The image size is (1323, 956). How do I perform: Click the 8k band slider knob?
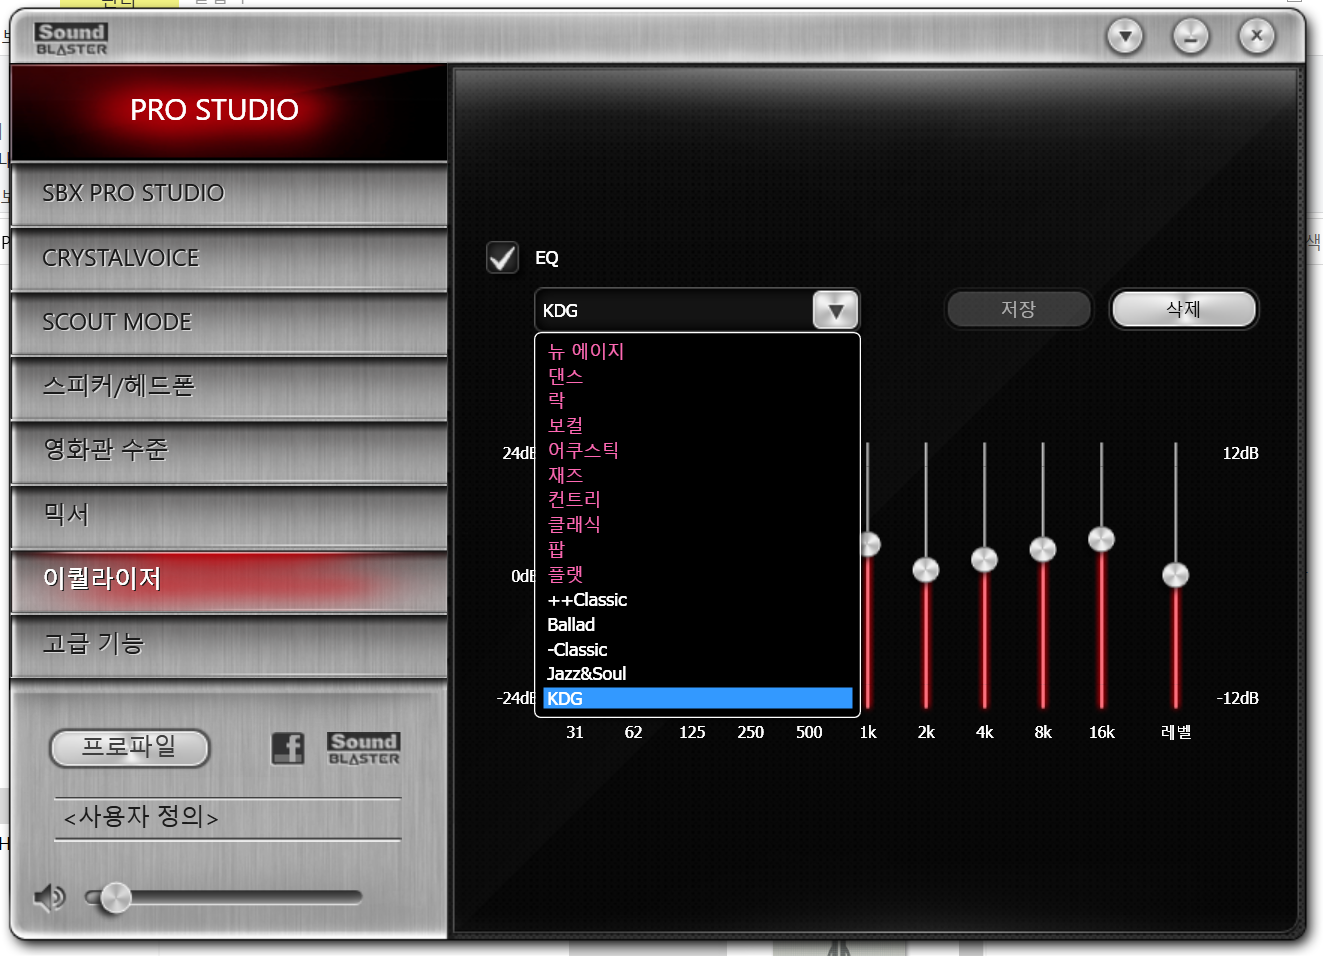(1043, 549)
